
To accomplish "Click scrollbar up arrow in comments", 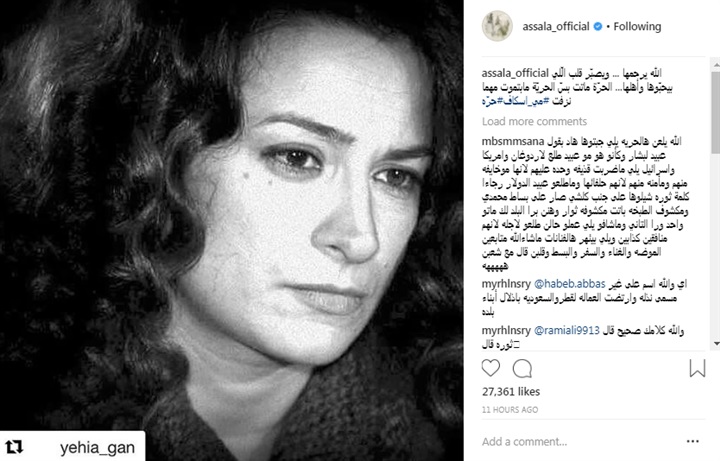I will click(x=716, y=66).
